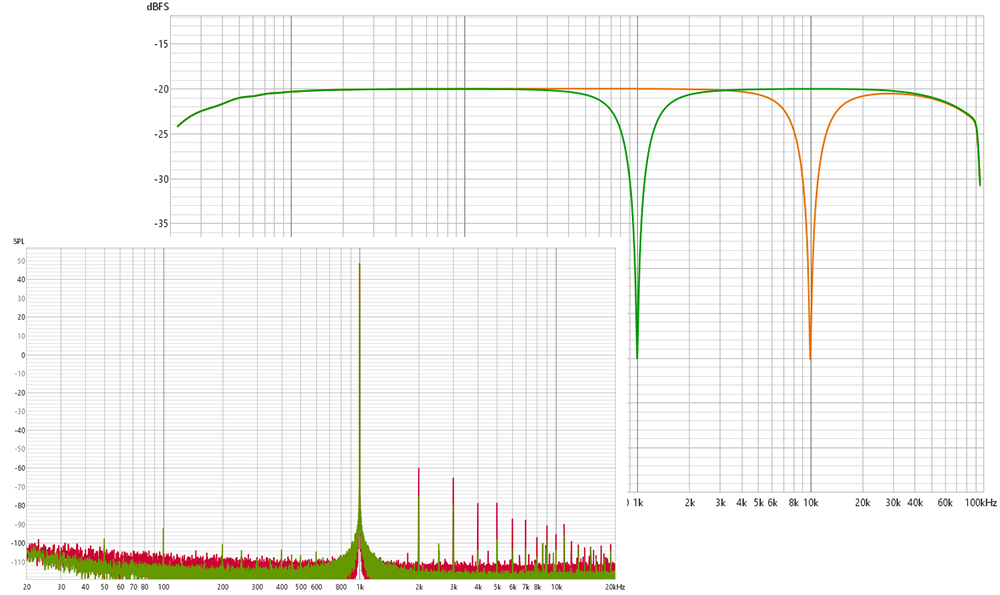Viewport: 1000px width, 595px height.
Task: Click the 50 label on the SPL axis
Action: click(20, 261)
